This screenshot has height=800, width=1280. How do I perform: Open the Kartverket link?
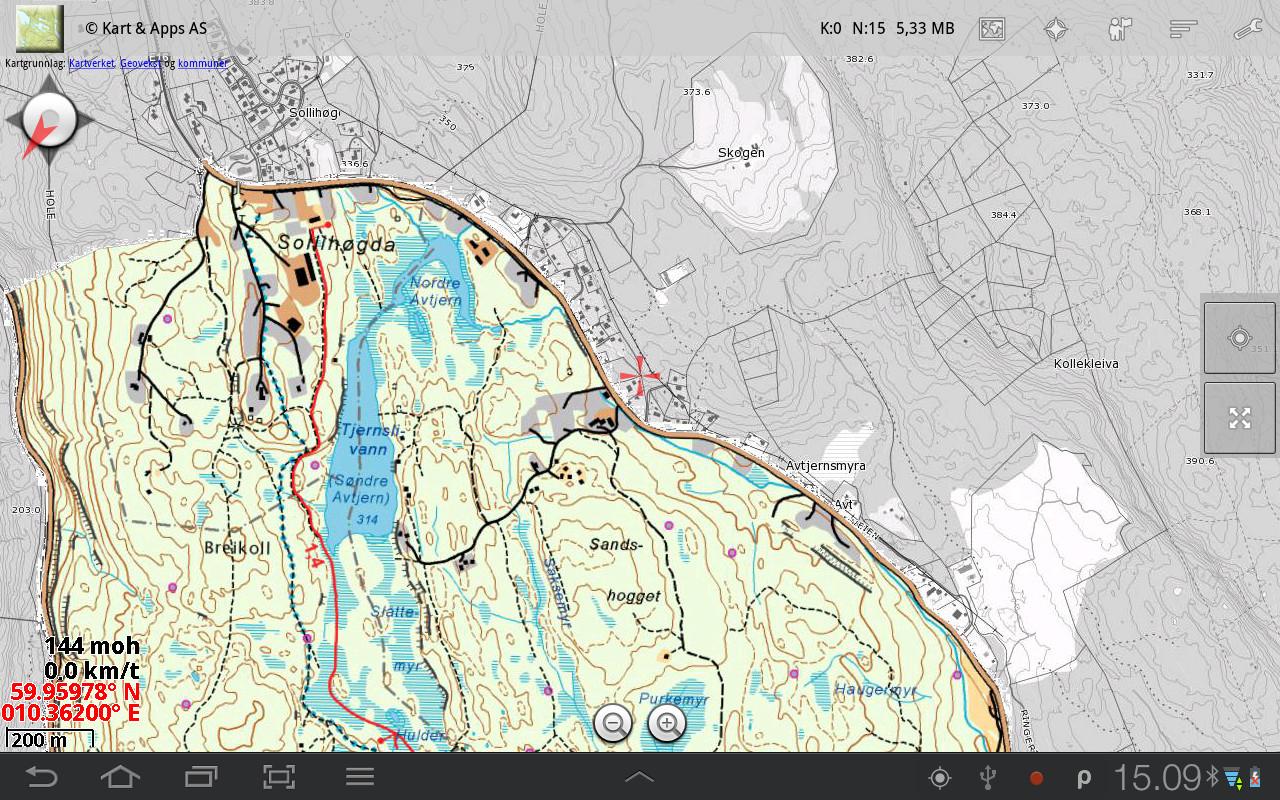(91, 63)
